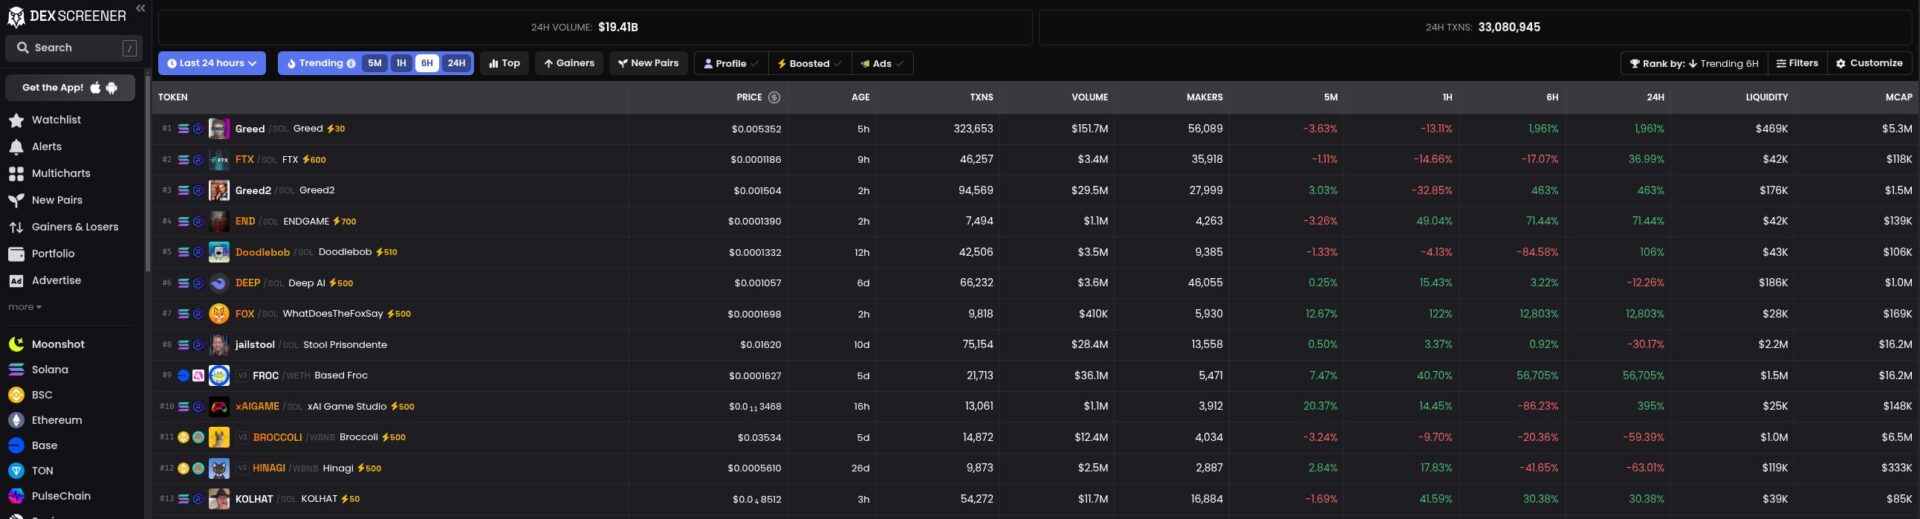Image resolution: width=1920 pixels, height=519 pixels.
Task: Open the KOLHAT pair row
Action: coord(1035,499)
